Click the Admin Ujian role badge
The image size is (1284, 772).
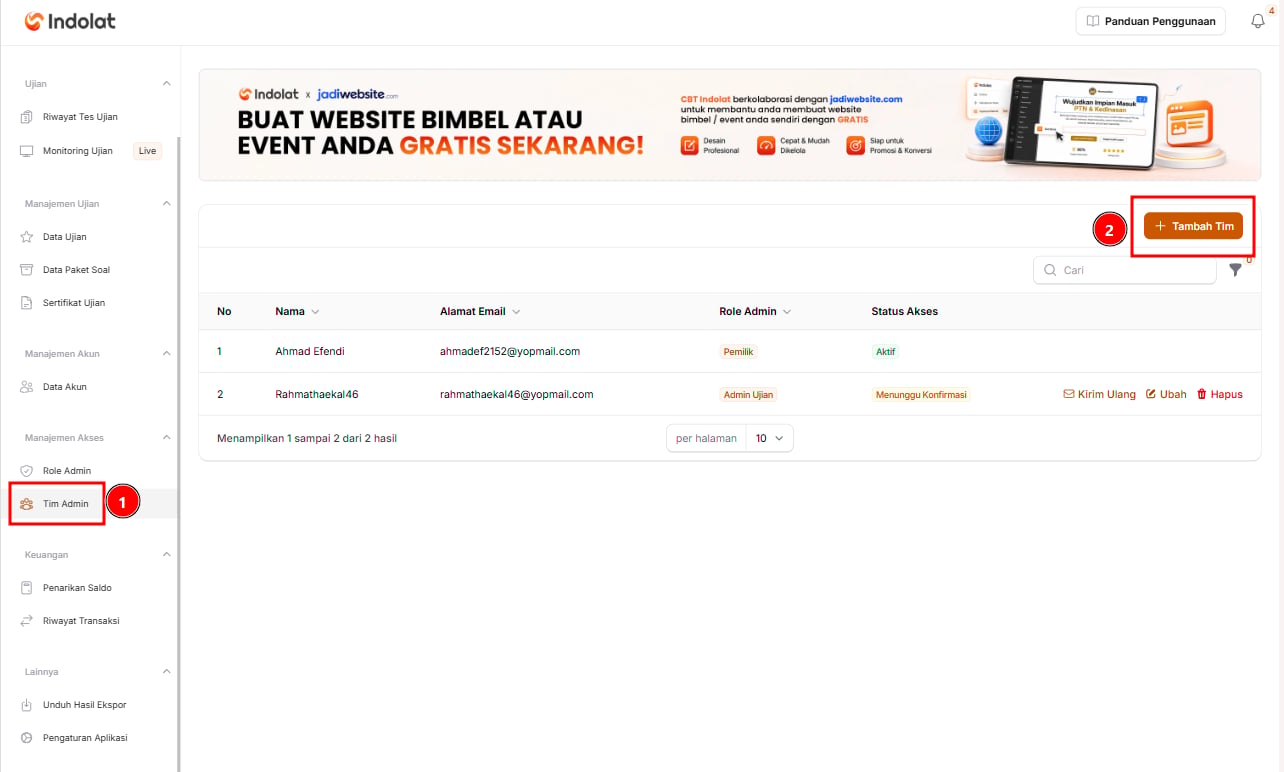click(748, 395)
